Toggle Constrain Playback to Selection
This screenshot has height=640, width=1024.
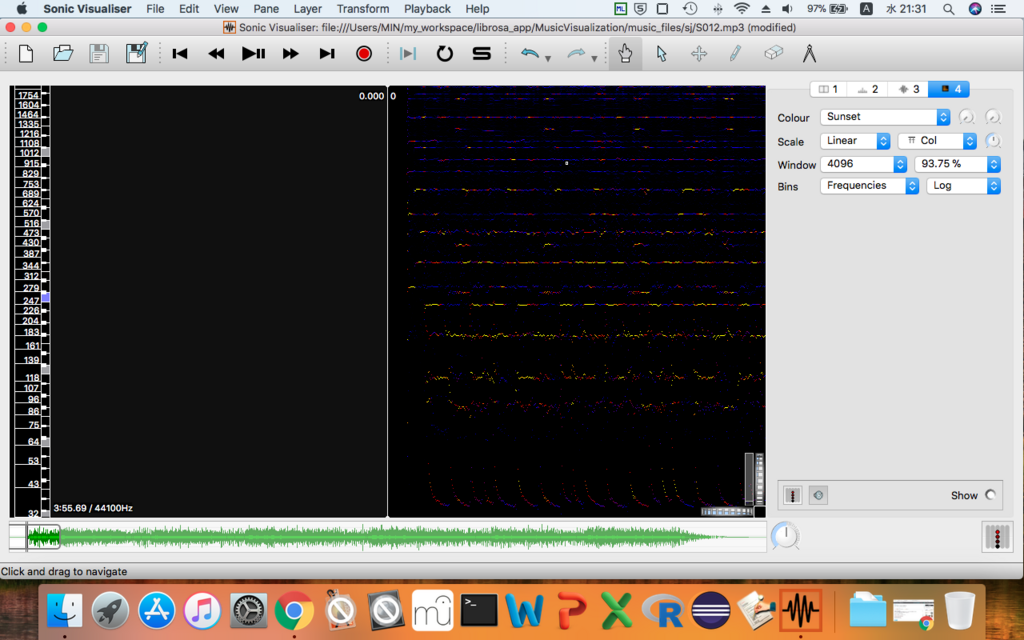coord(408,54)
